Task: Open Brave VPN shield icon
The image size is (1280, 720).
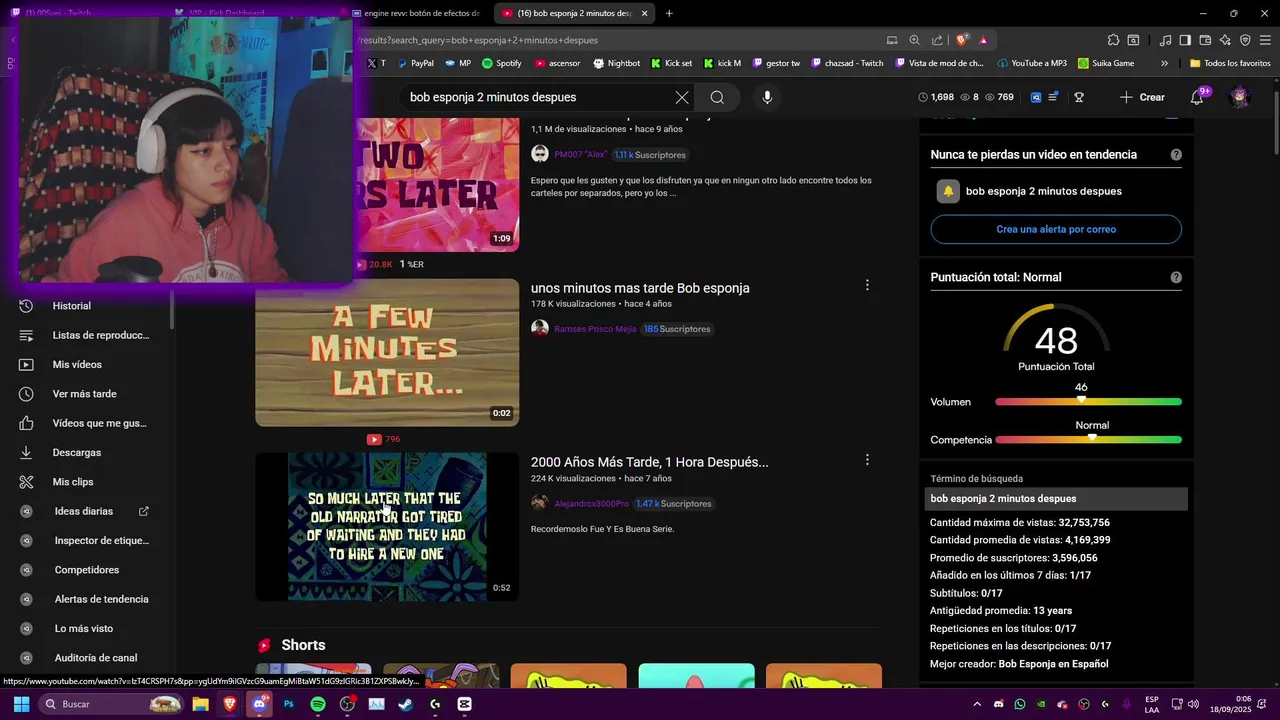Action: [x=1245, y=40]
